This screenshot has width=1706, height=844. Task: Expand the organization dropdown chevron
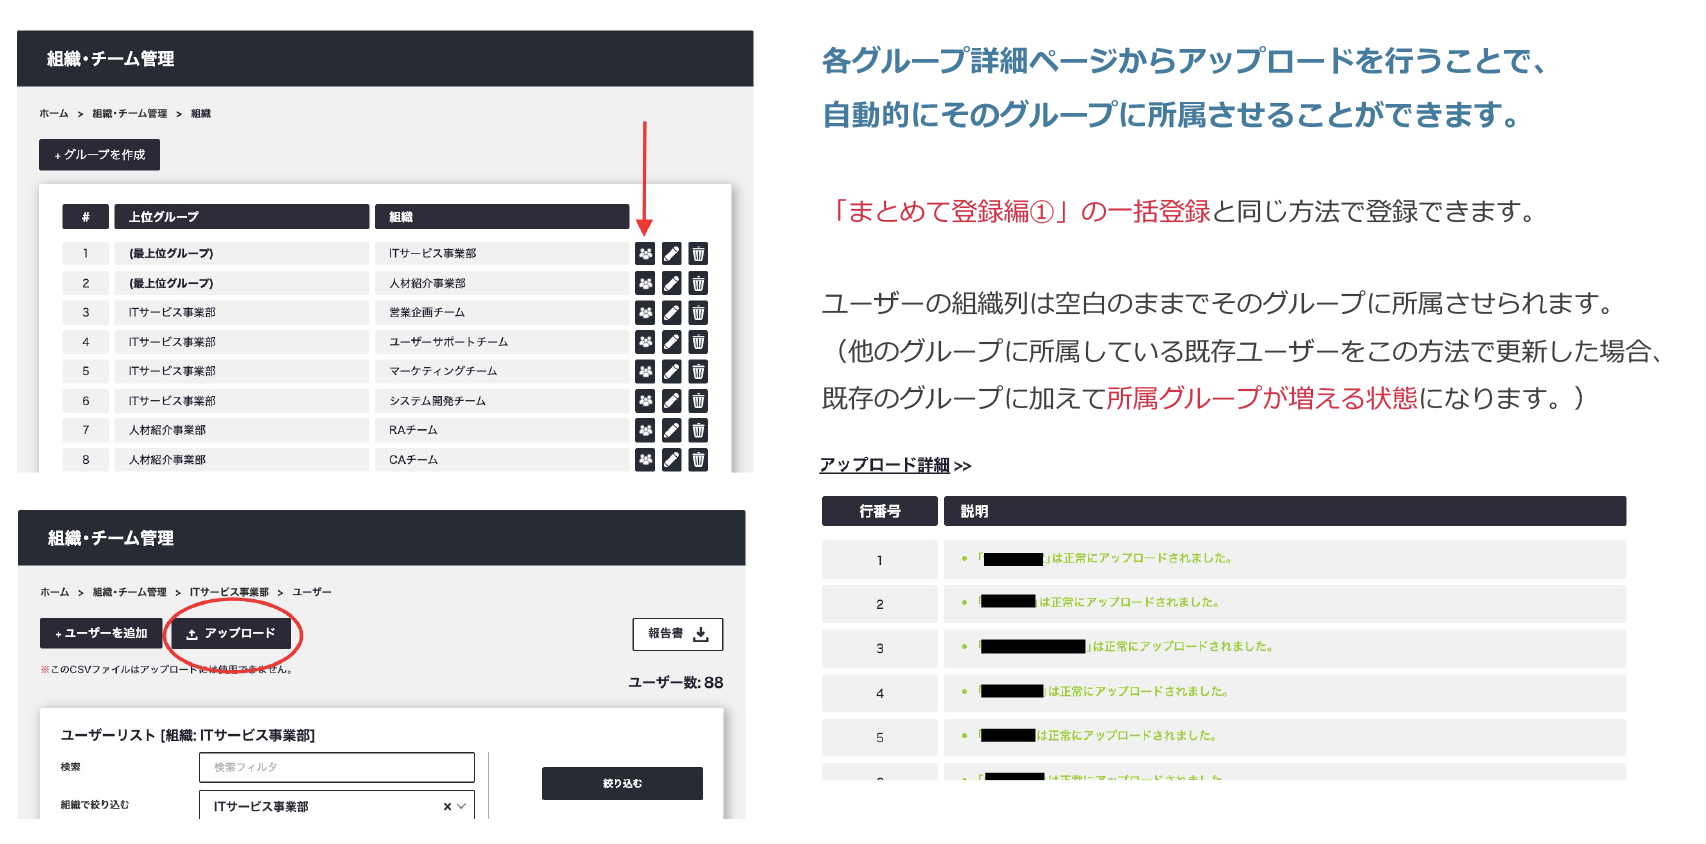pyautogui.click(x=461, y=806)
